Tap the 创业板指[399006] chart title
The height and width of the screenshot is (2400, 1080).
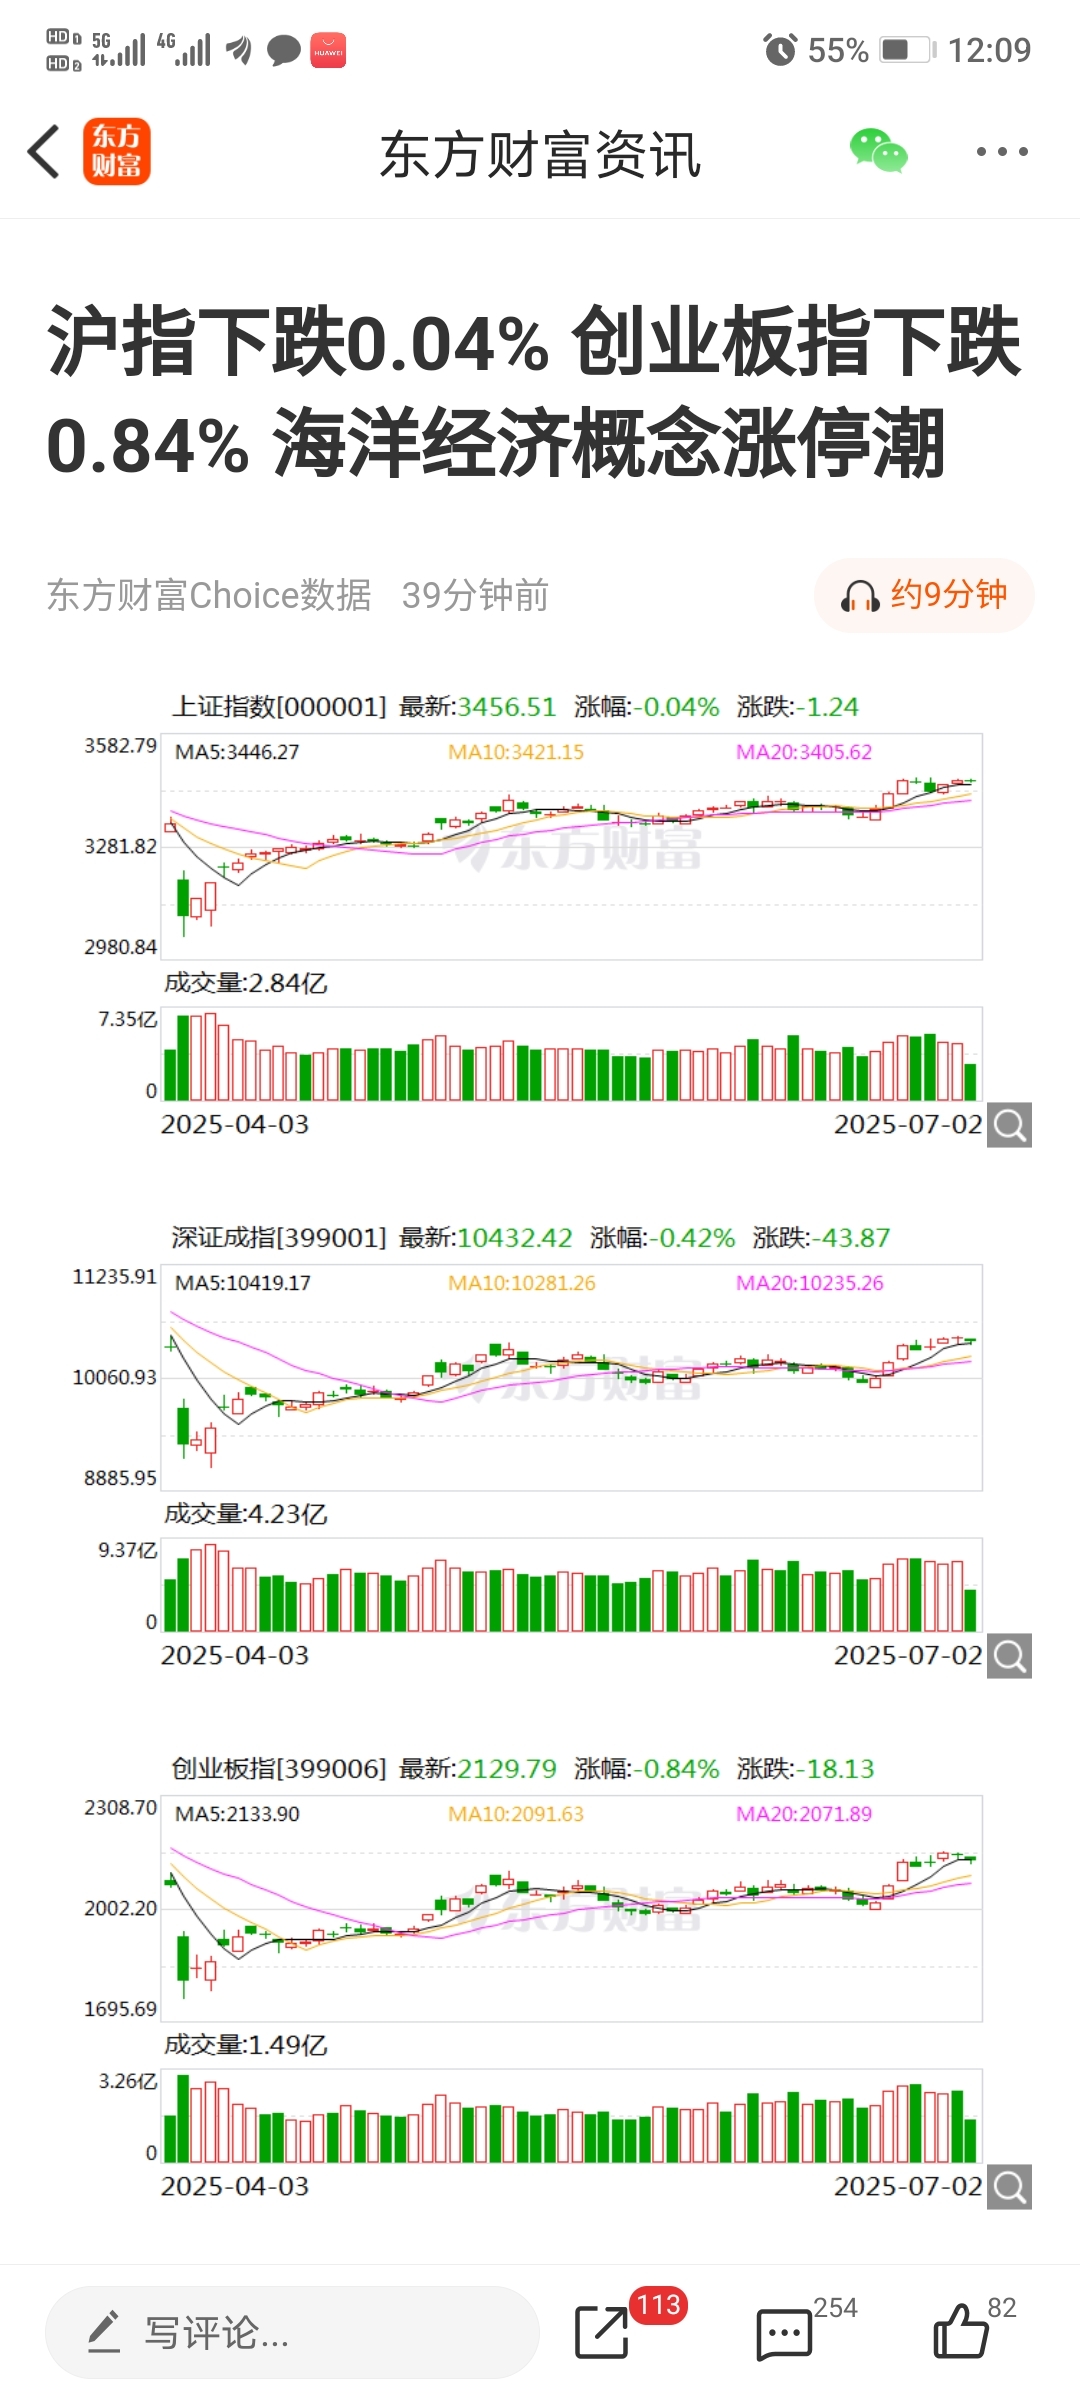point(279,1769)
